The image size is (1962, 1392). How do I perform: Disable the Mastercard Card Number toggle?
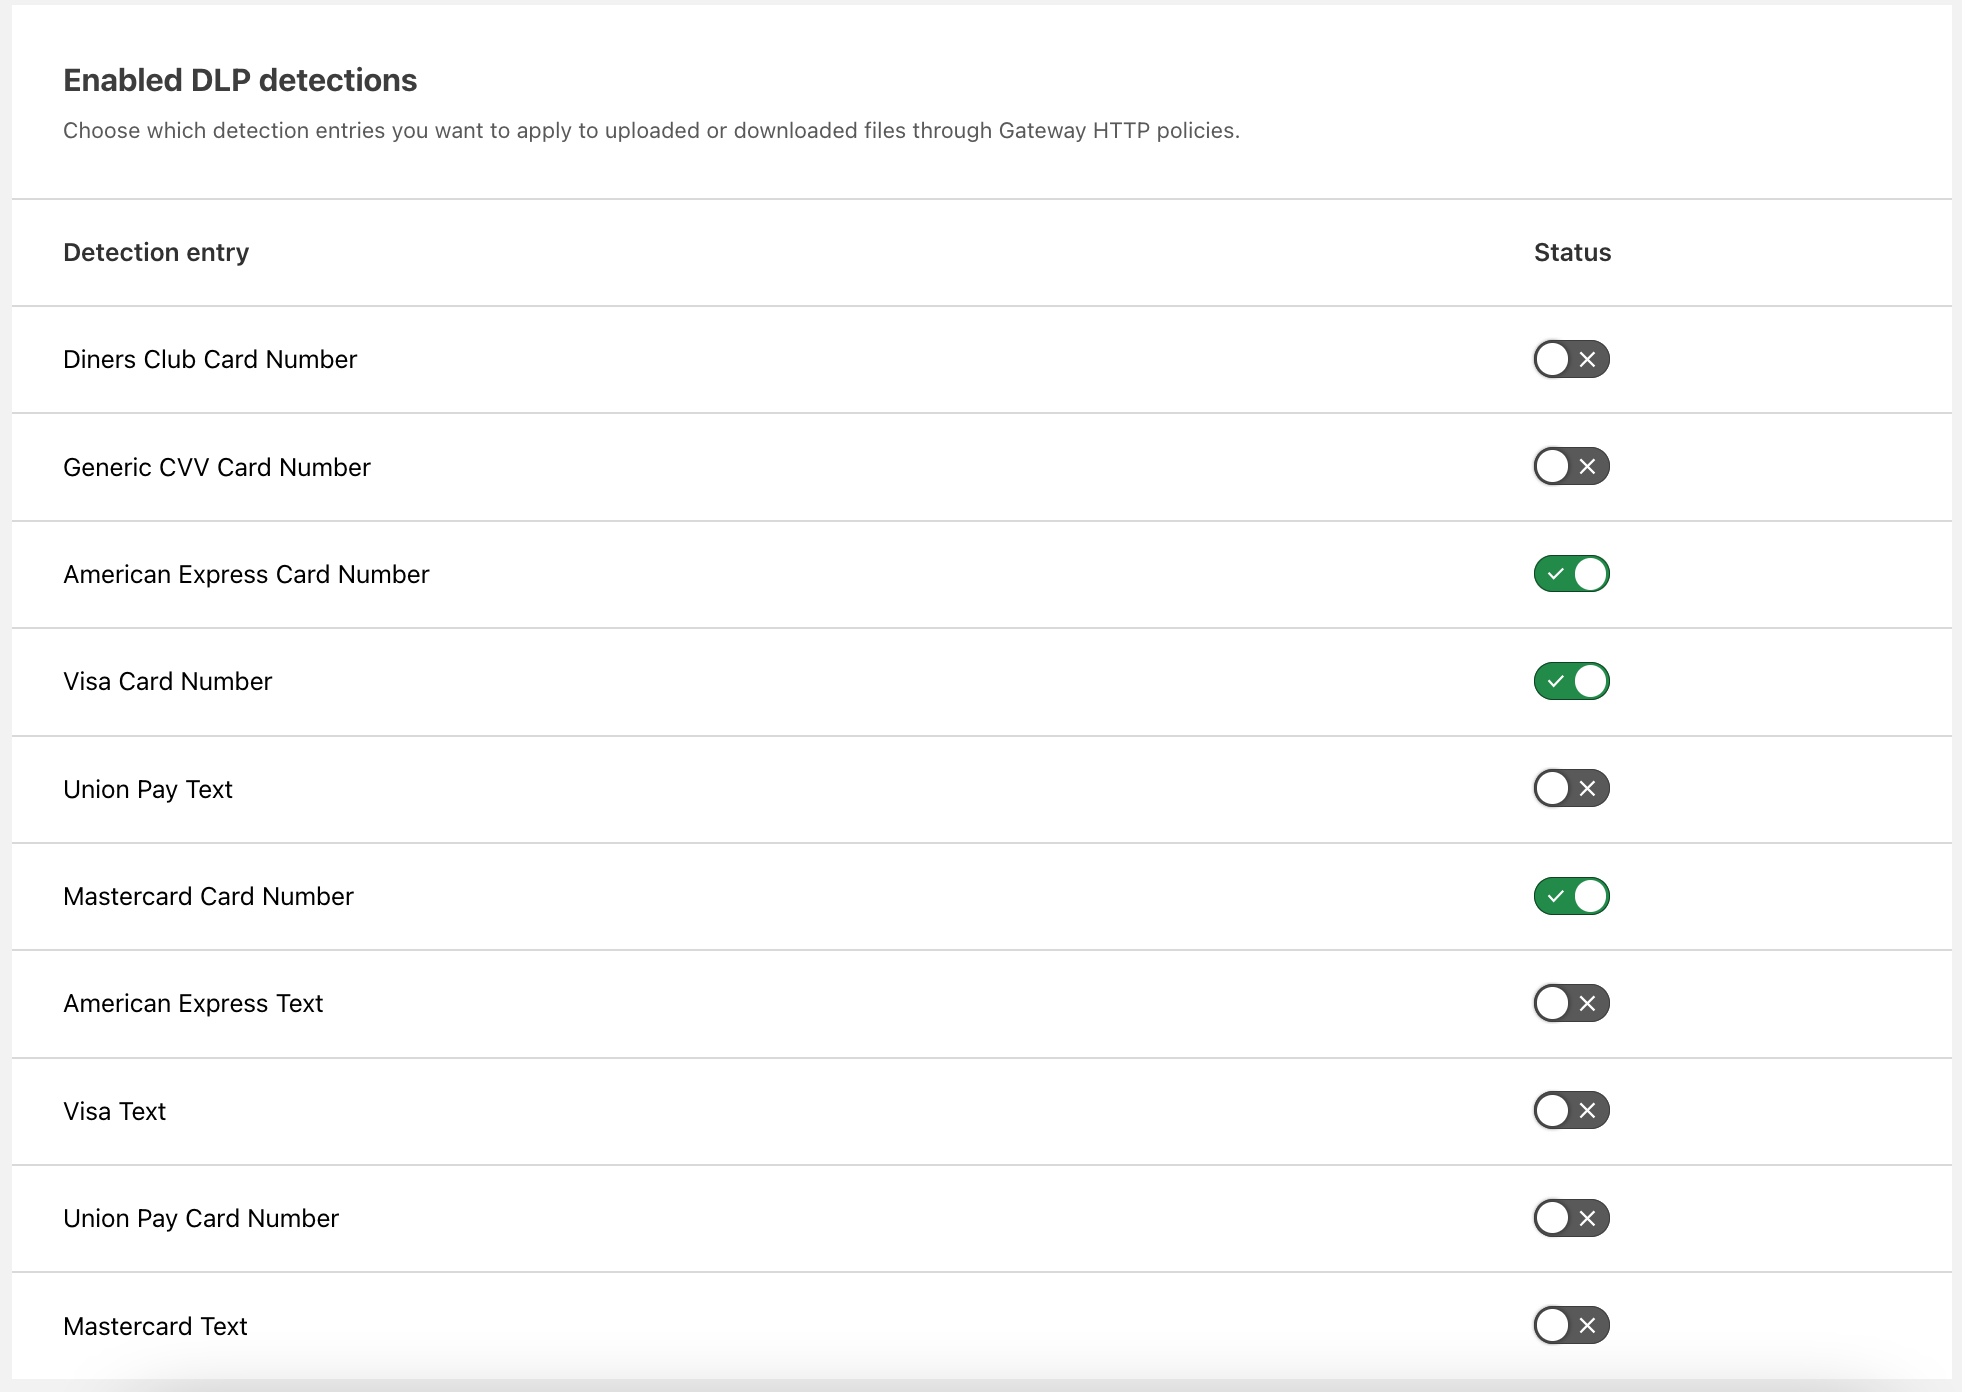[1571, 896]
